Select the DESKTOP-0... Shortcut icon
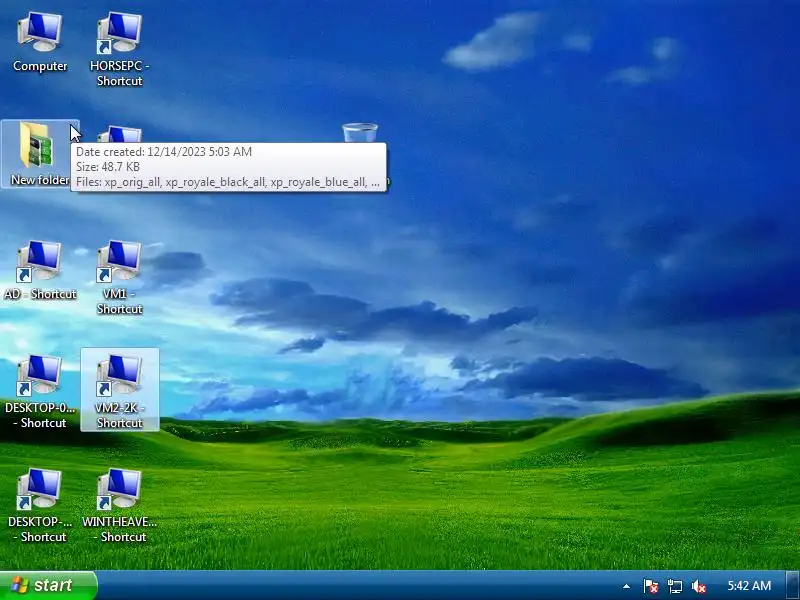The width and height of the screenshot is (800, 600). click(x=40, y=391)
